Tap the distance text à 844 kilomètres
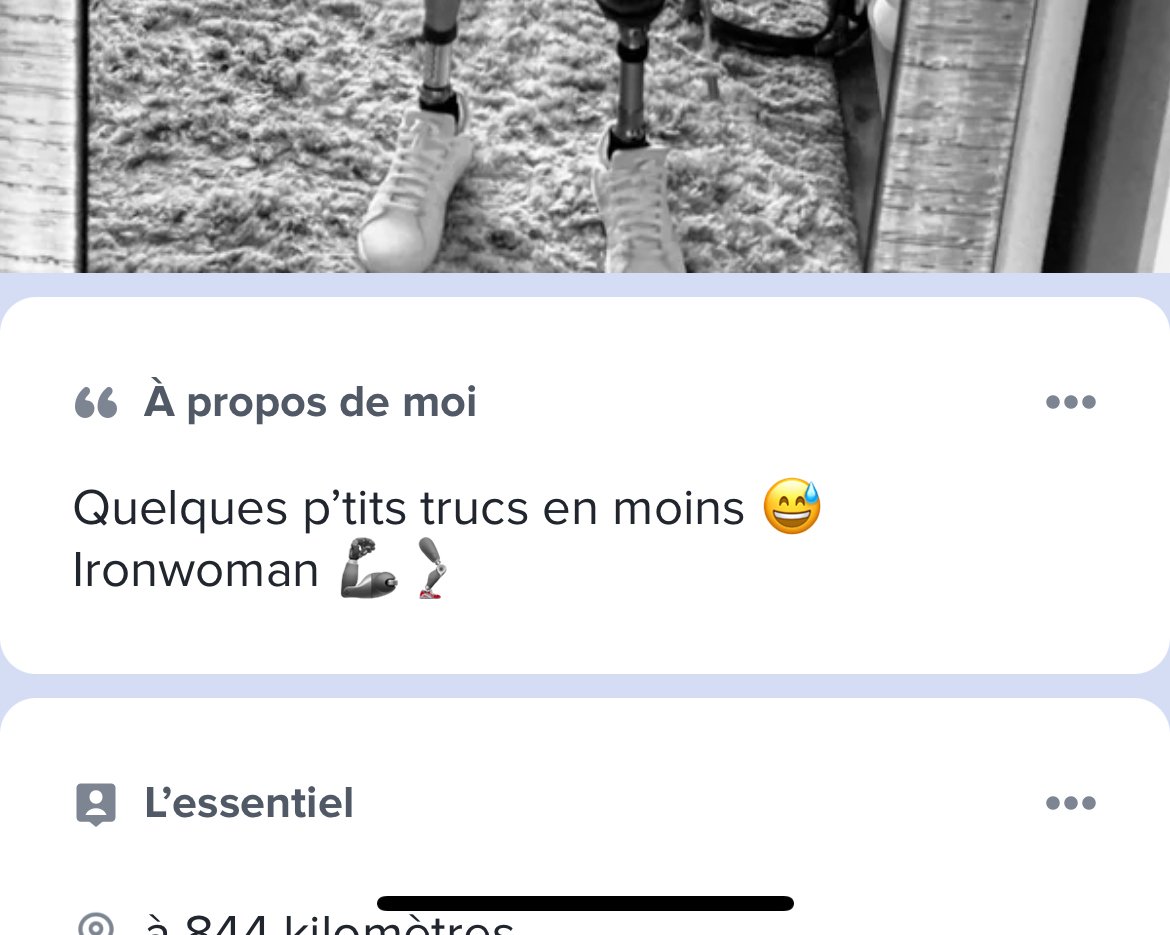Viewport: 1170px width, 935px height. click(x=330, y=924)
